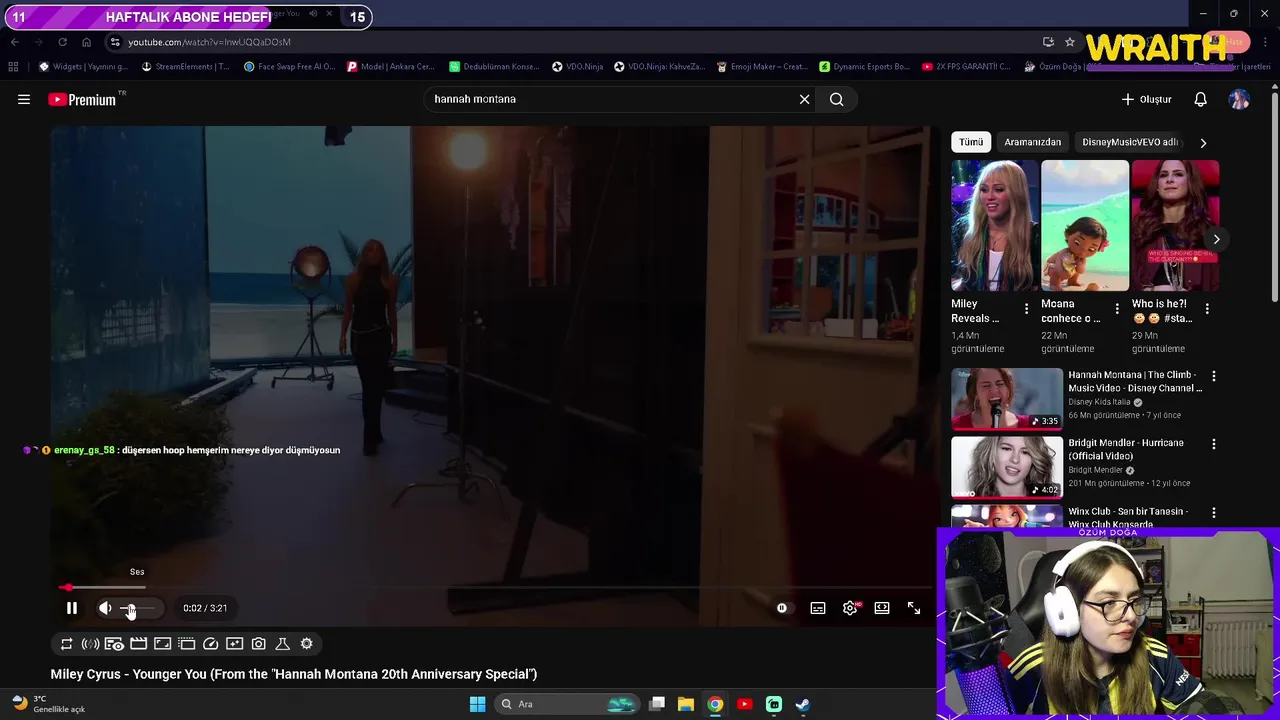Open options for Who is he?! short
The width and height of the screenshot is (1280, 720).
click(x=1207, y=309)
